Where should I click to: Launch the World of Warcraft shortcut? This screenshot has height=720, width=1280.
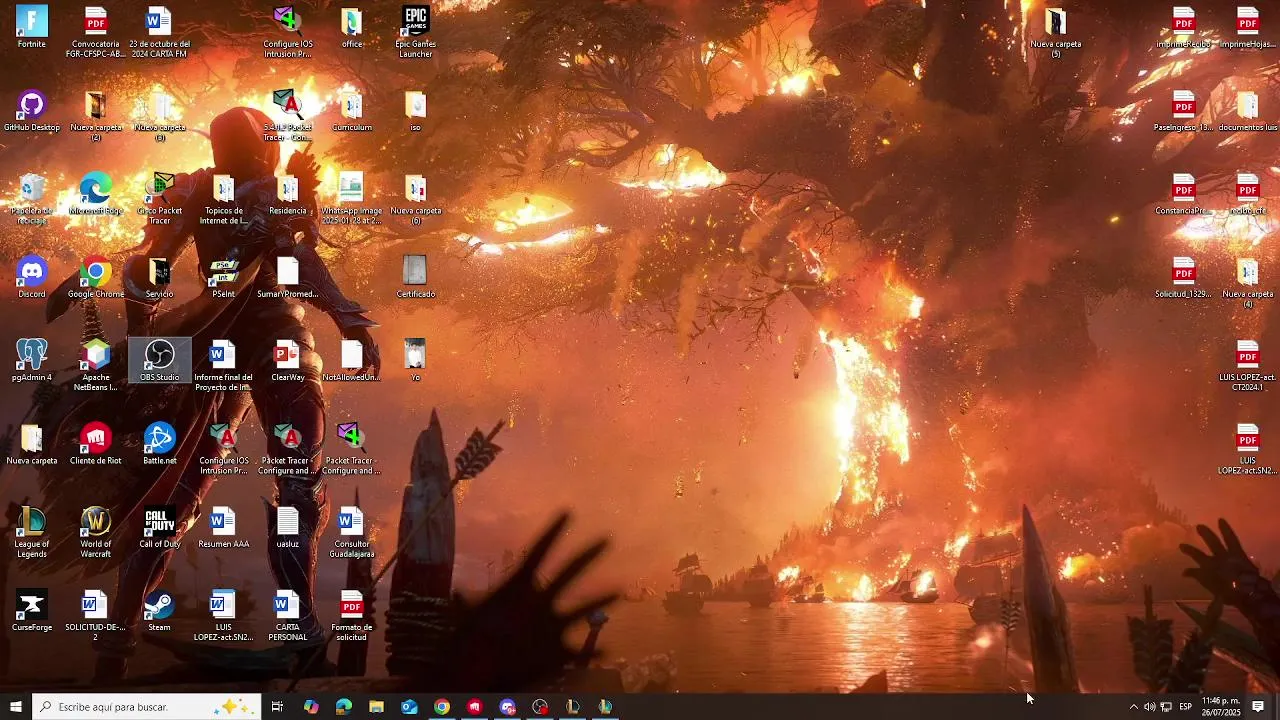click(x=96, y=532)
